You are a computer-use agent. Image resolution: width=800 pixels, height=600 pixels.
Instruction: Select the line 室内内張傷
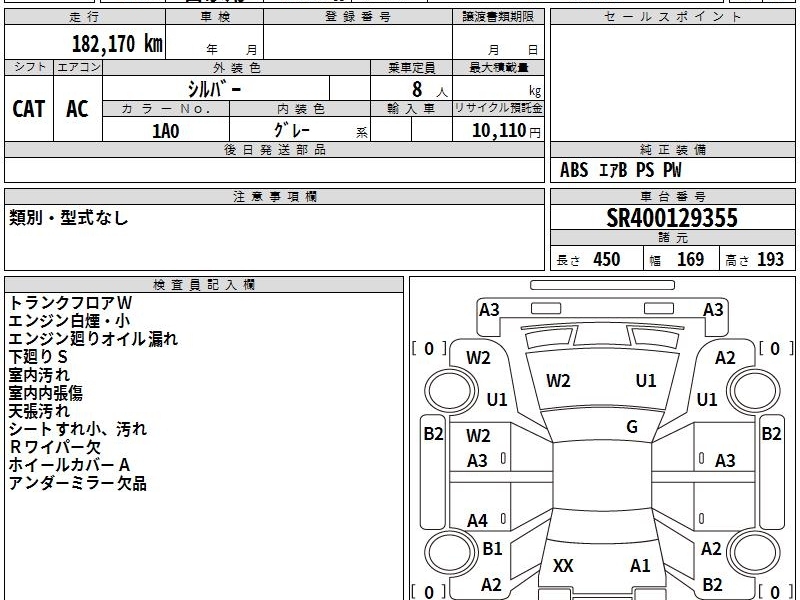point(45,393)
